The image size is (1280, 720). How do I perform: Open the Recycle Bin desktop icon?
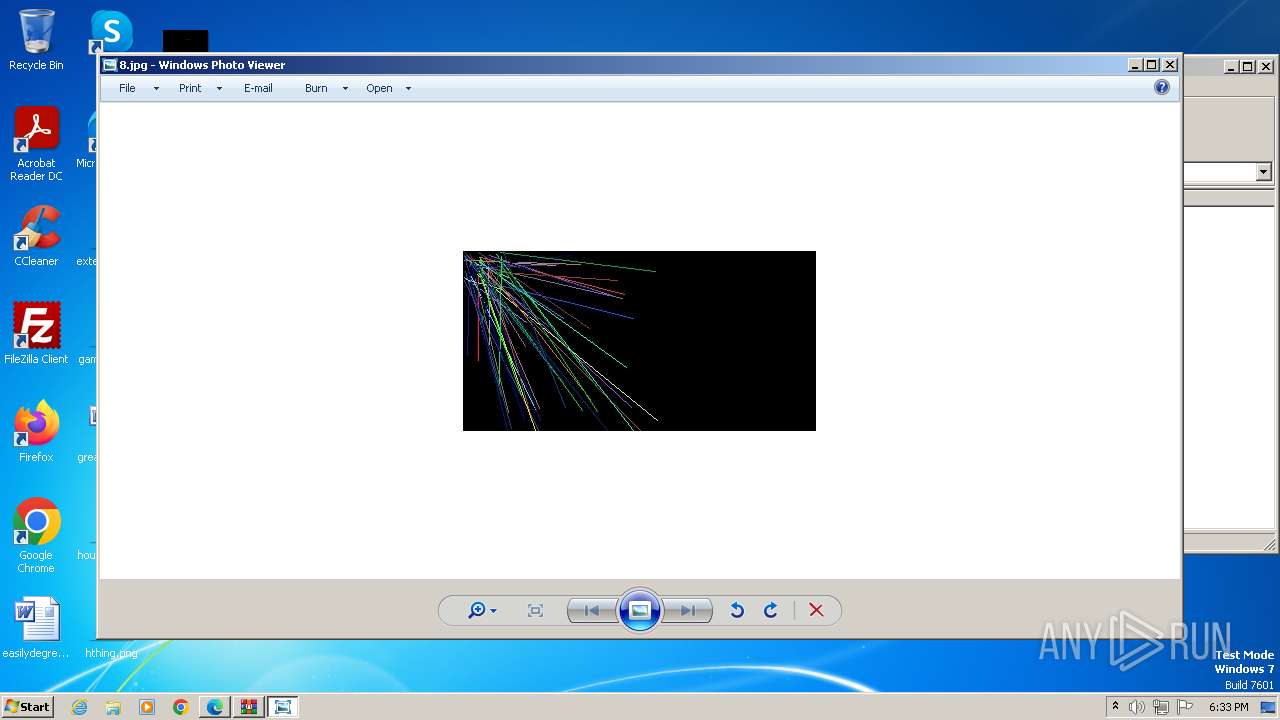click(36, 40)
